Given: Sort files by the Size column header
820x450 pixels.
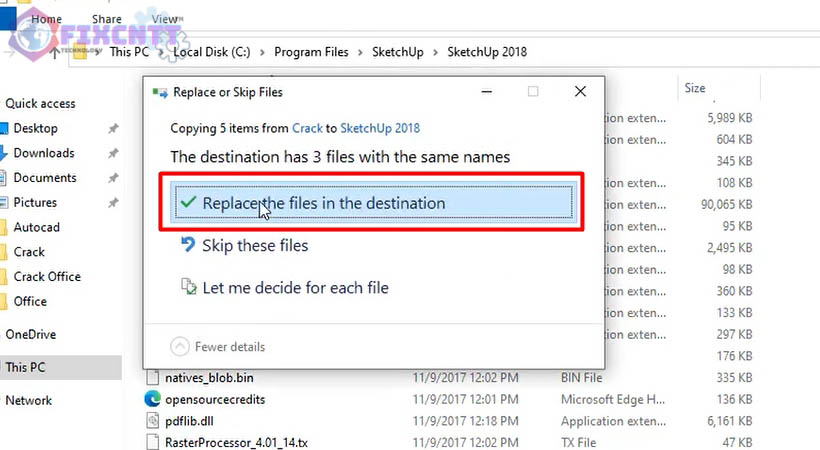Looking at the screenshot, I should pos(695,88).
